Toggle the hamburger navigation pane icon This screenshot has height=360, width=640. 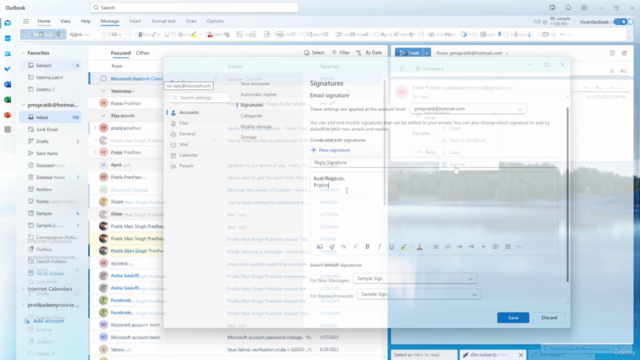click(26, 21)
